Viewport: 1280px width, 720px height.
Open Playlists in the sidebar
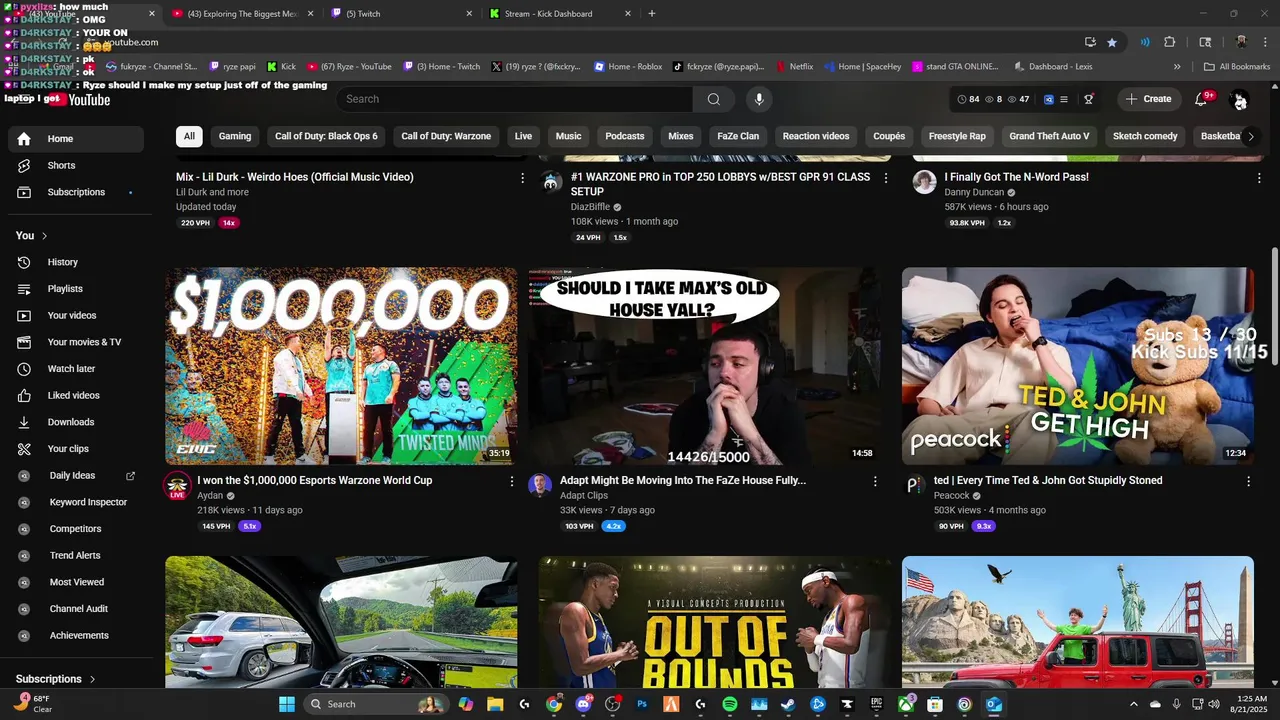point(76,289)
